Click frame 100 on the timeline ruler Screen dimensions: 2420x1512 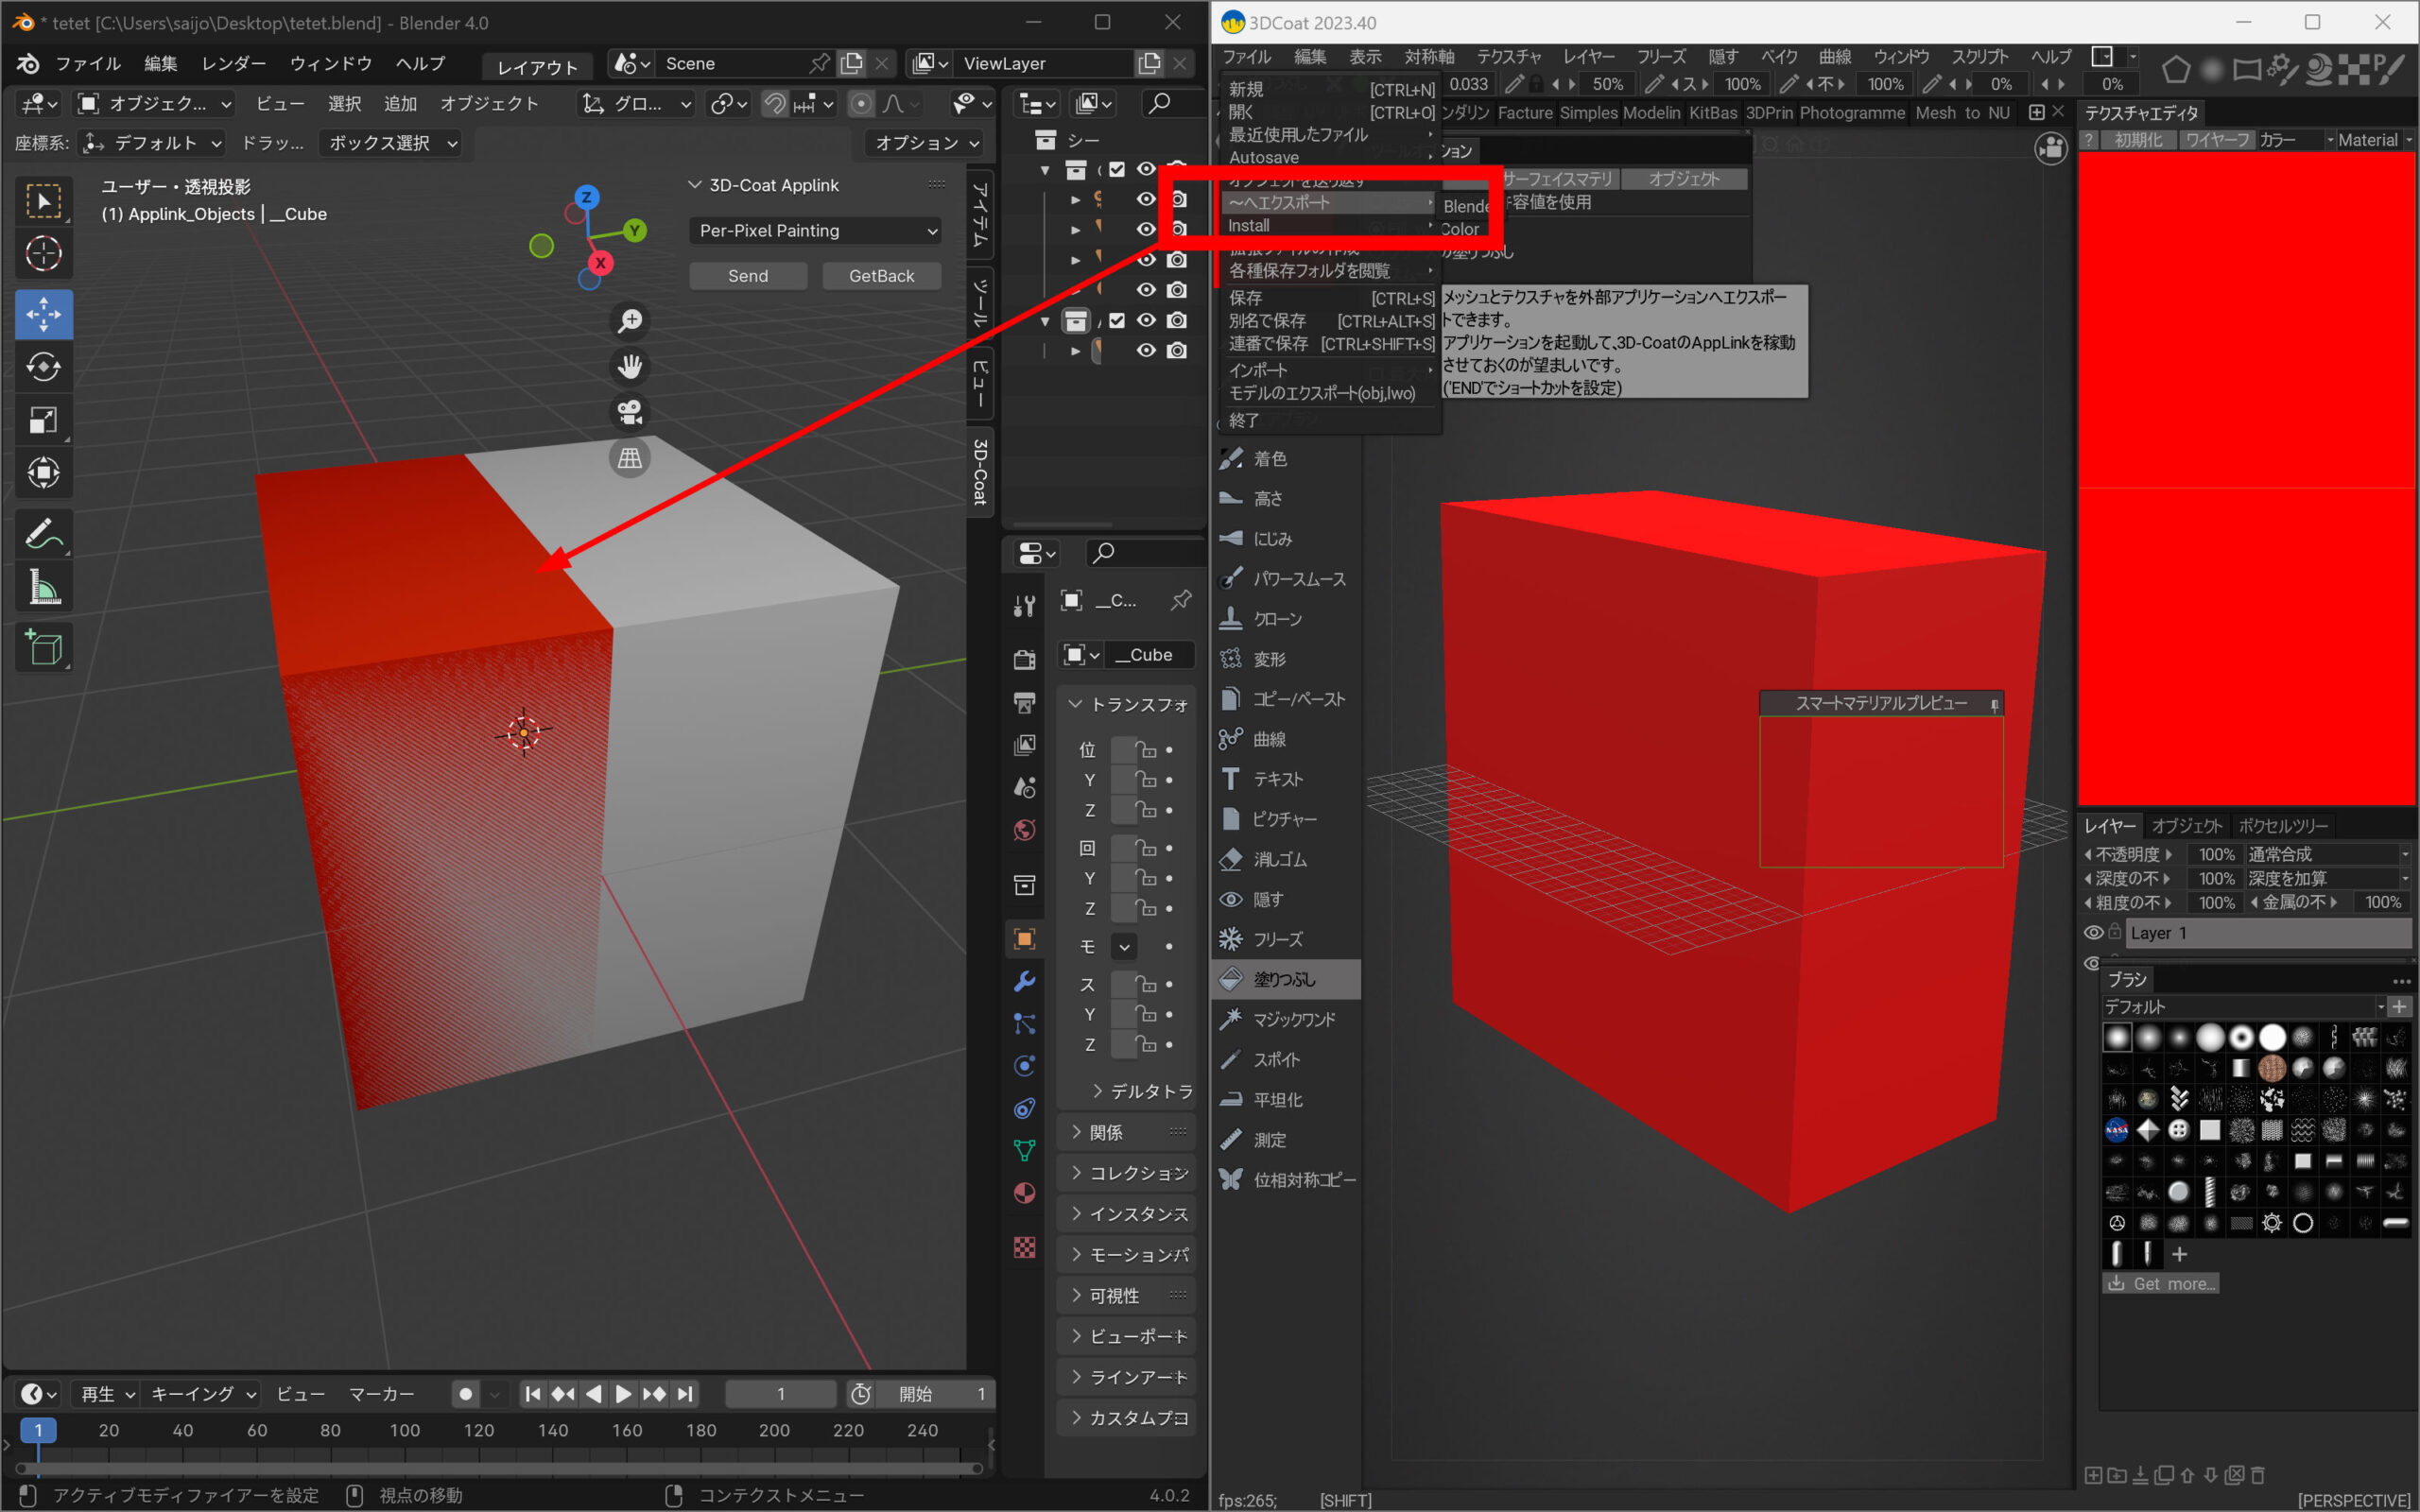[x=404, y=1430]
